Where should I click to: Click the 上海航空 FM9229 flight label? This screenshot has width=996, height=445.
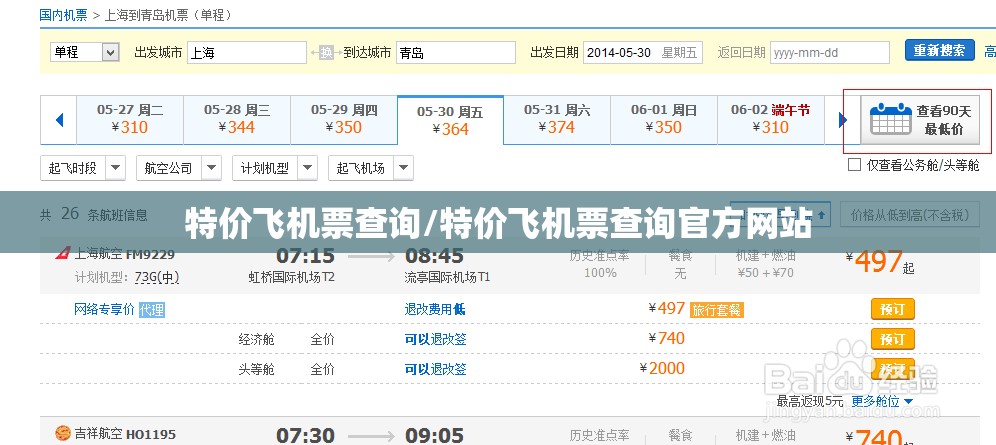124,255
